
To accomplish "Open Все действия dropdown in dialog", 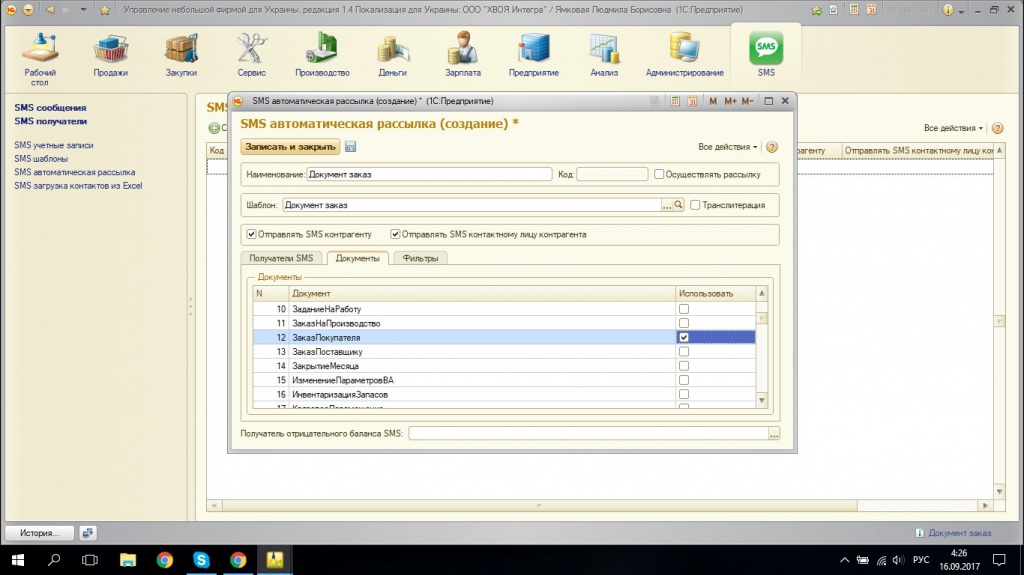I will coord(728,147).
